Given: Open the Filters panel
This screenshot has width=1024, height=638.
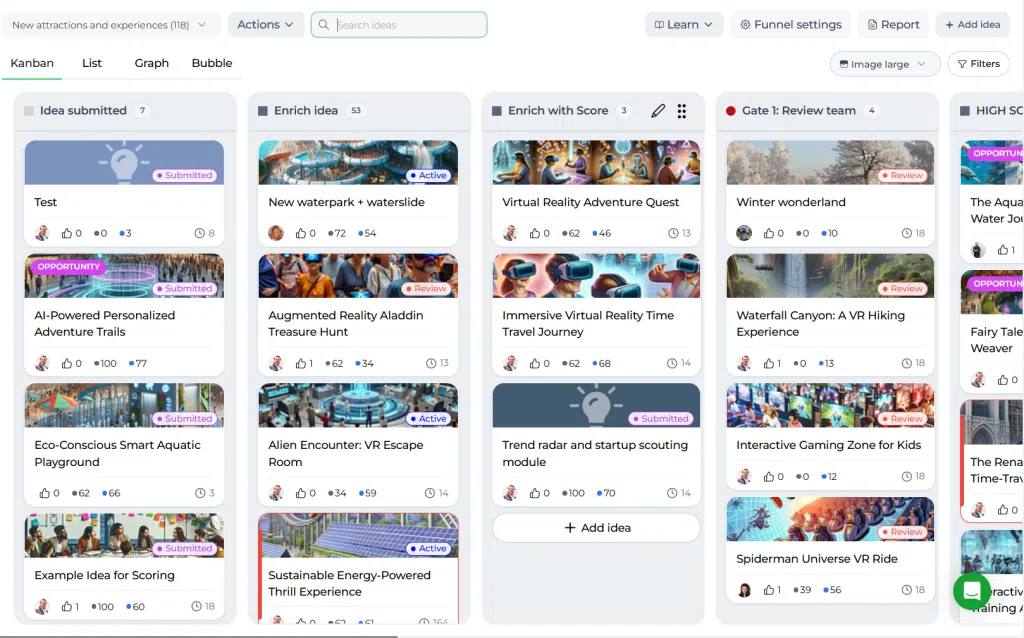Looking at the screenshot, I should click(978, 64).
